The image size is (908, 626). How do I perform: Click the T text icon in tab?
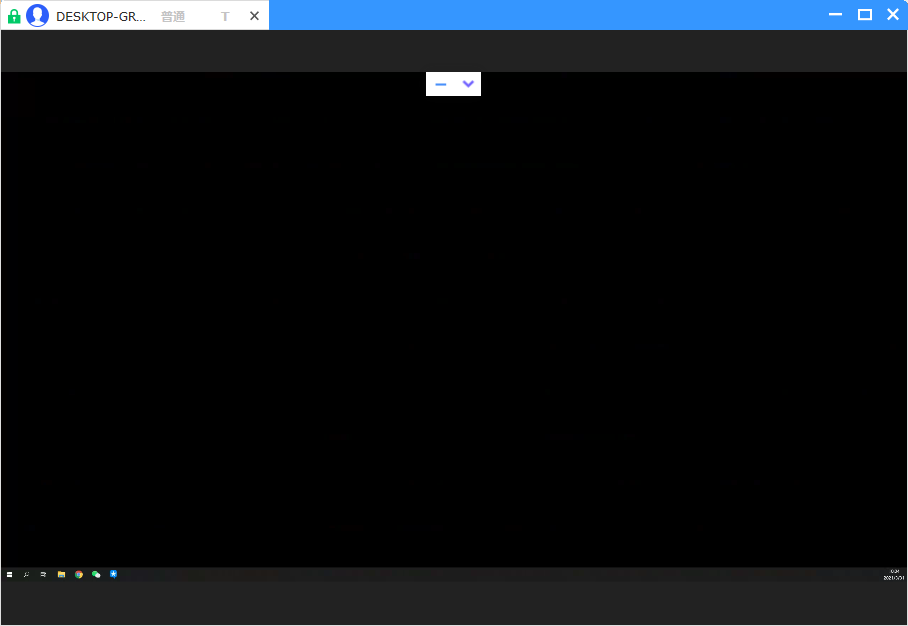coord(225,16)
